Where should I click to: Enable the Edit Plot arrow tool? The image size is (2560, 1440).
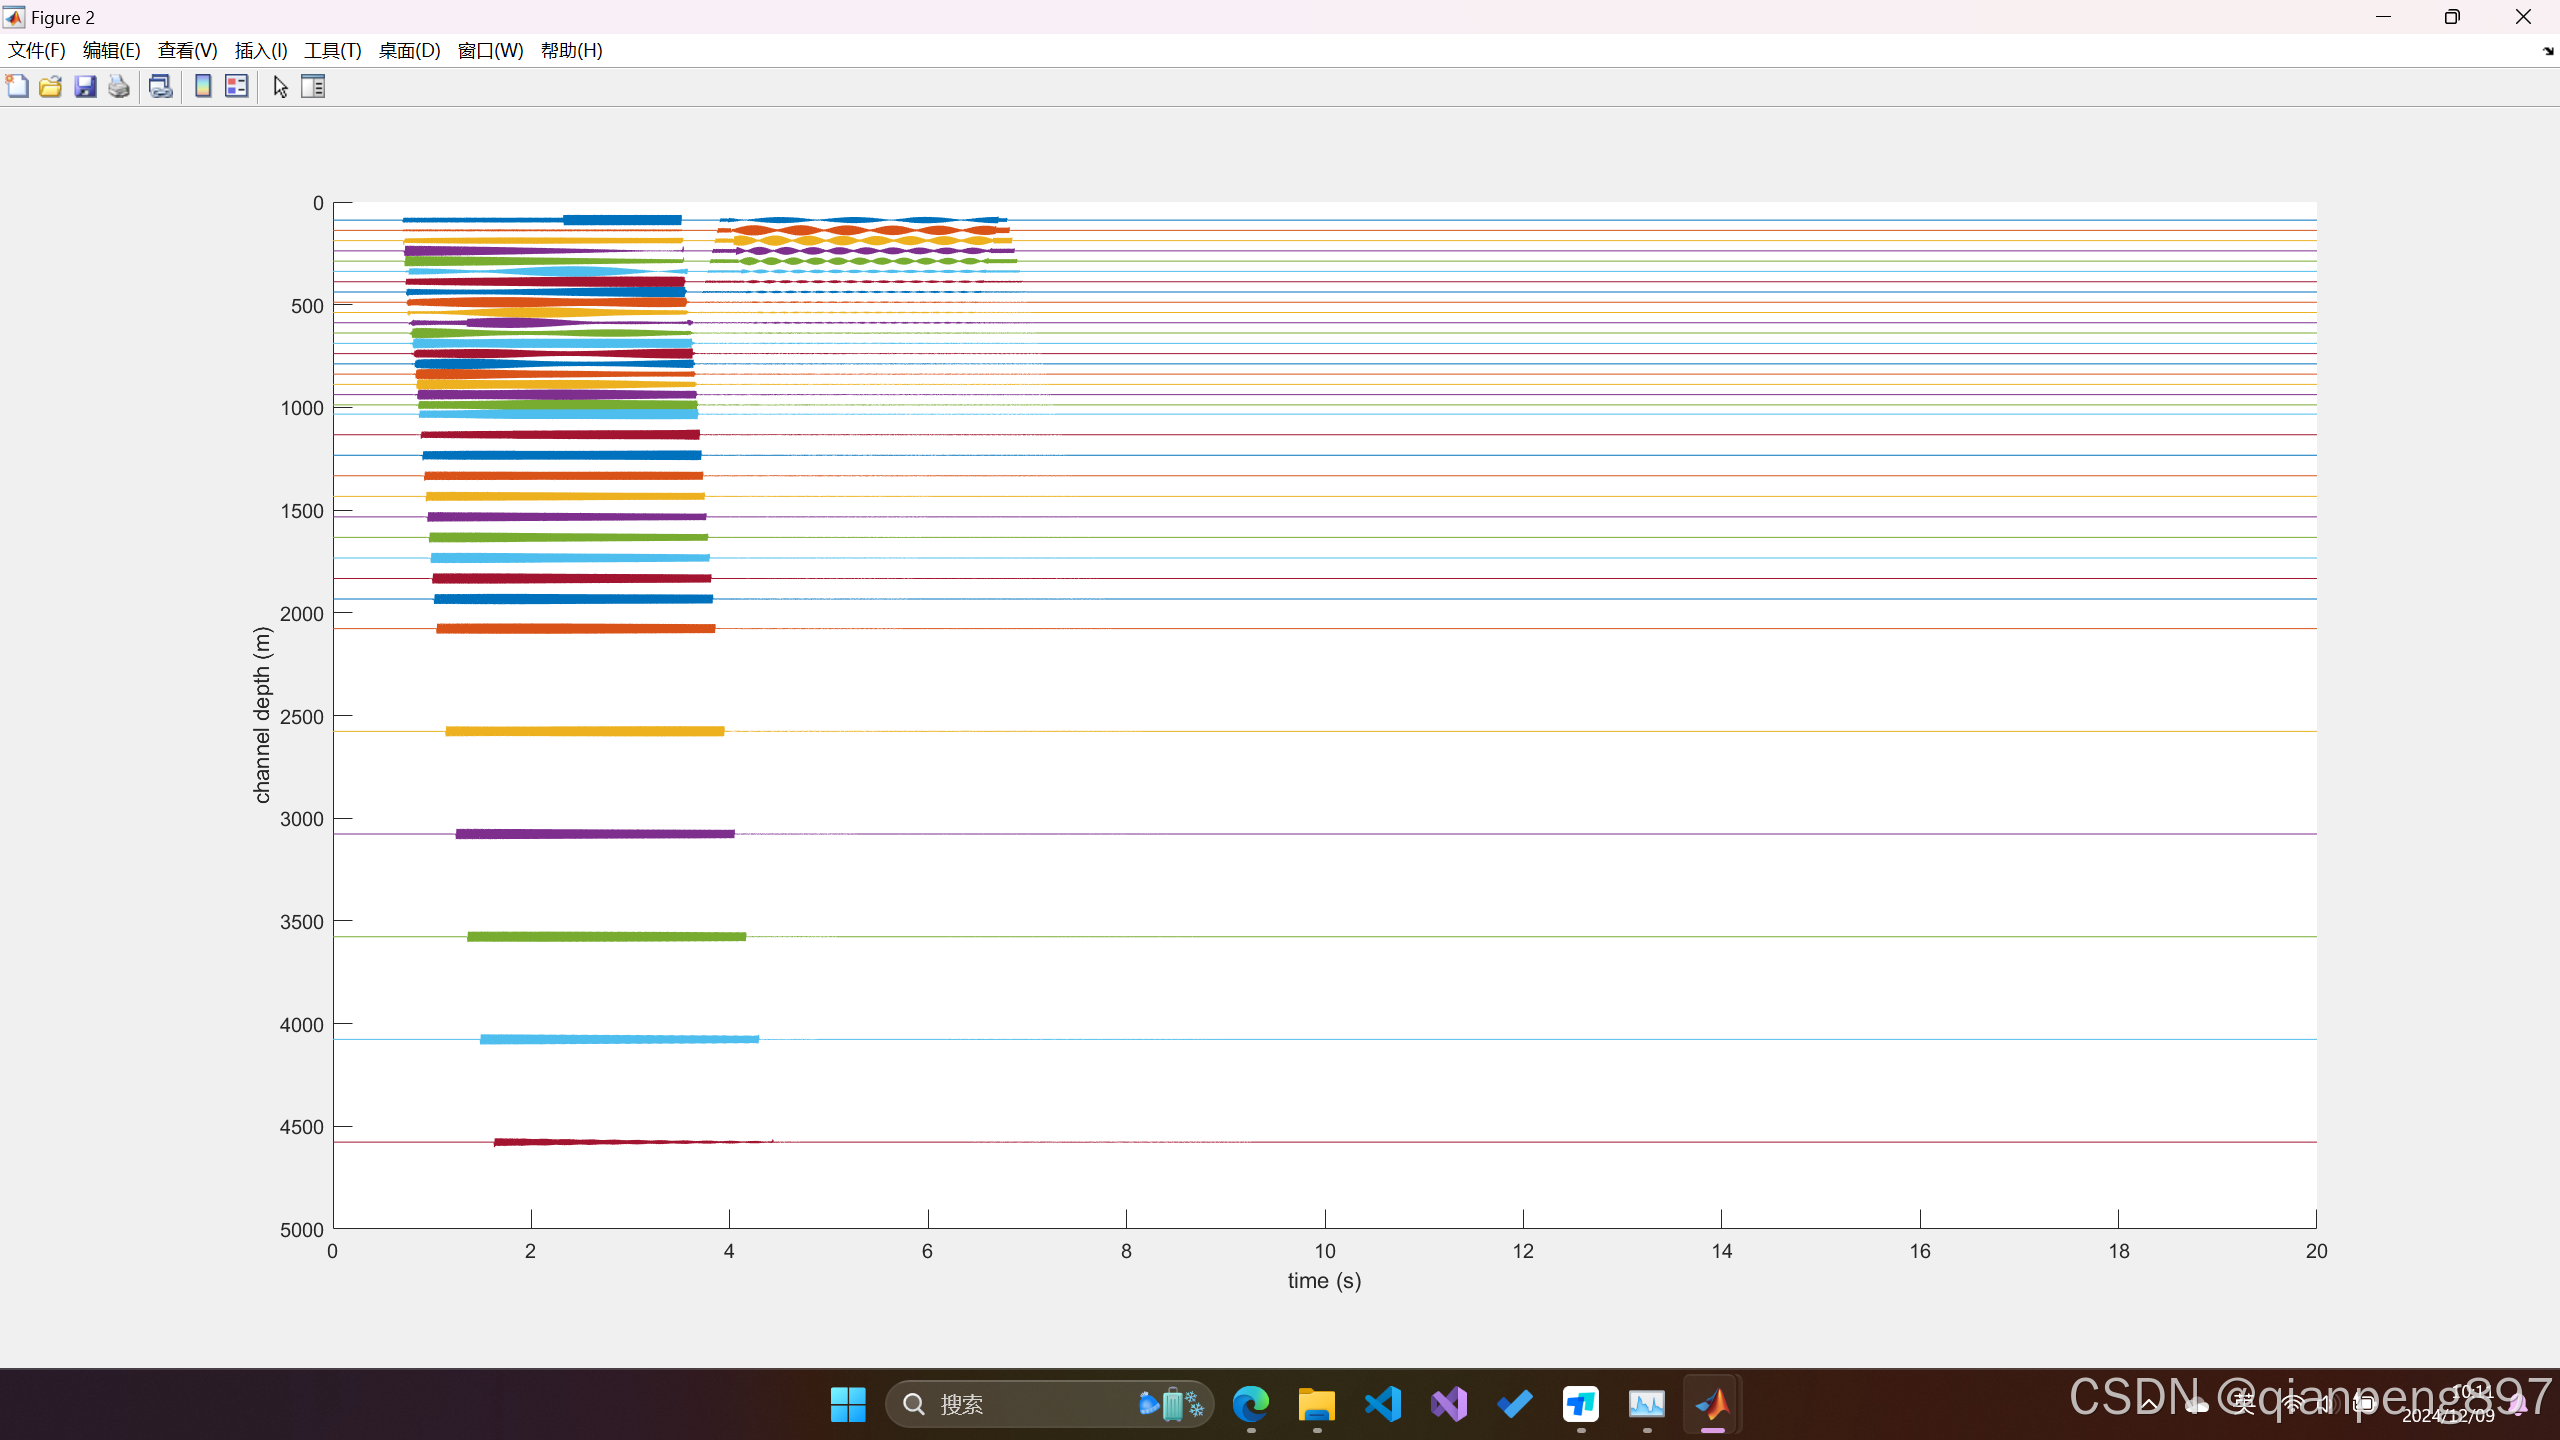coord(280,87)
